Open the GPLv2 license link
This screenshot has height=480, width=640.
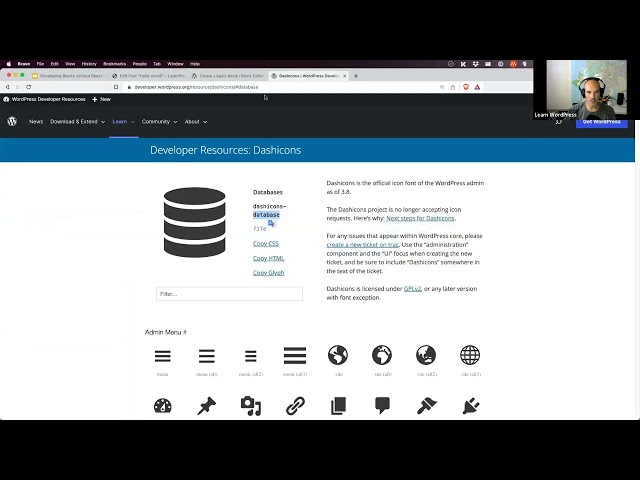pos(412,289)
